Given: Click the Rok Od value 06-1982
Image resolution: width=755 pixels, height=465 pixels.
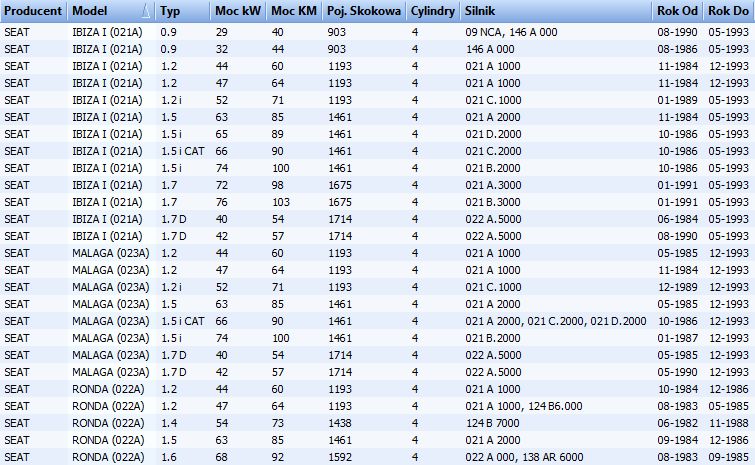Looking at the screenshot, I should (677, 423).
